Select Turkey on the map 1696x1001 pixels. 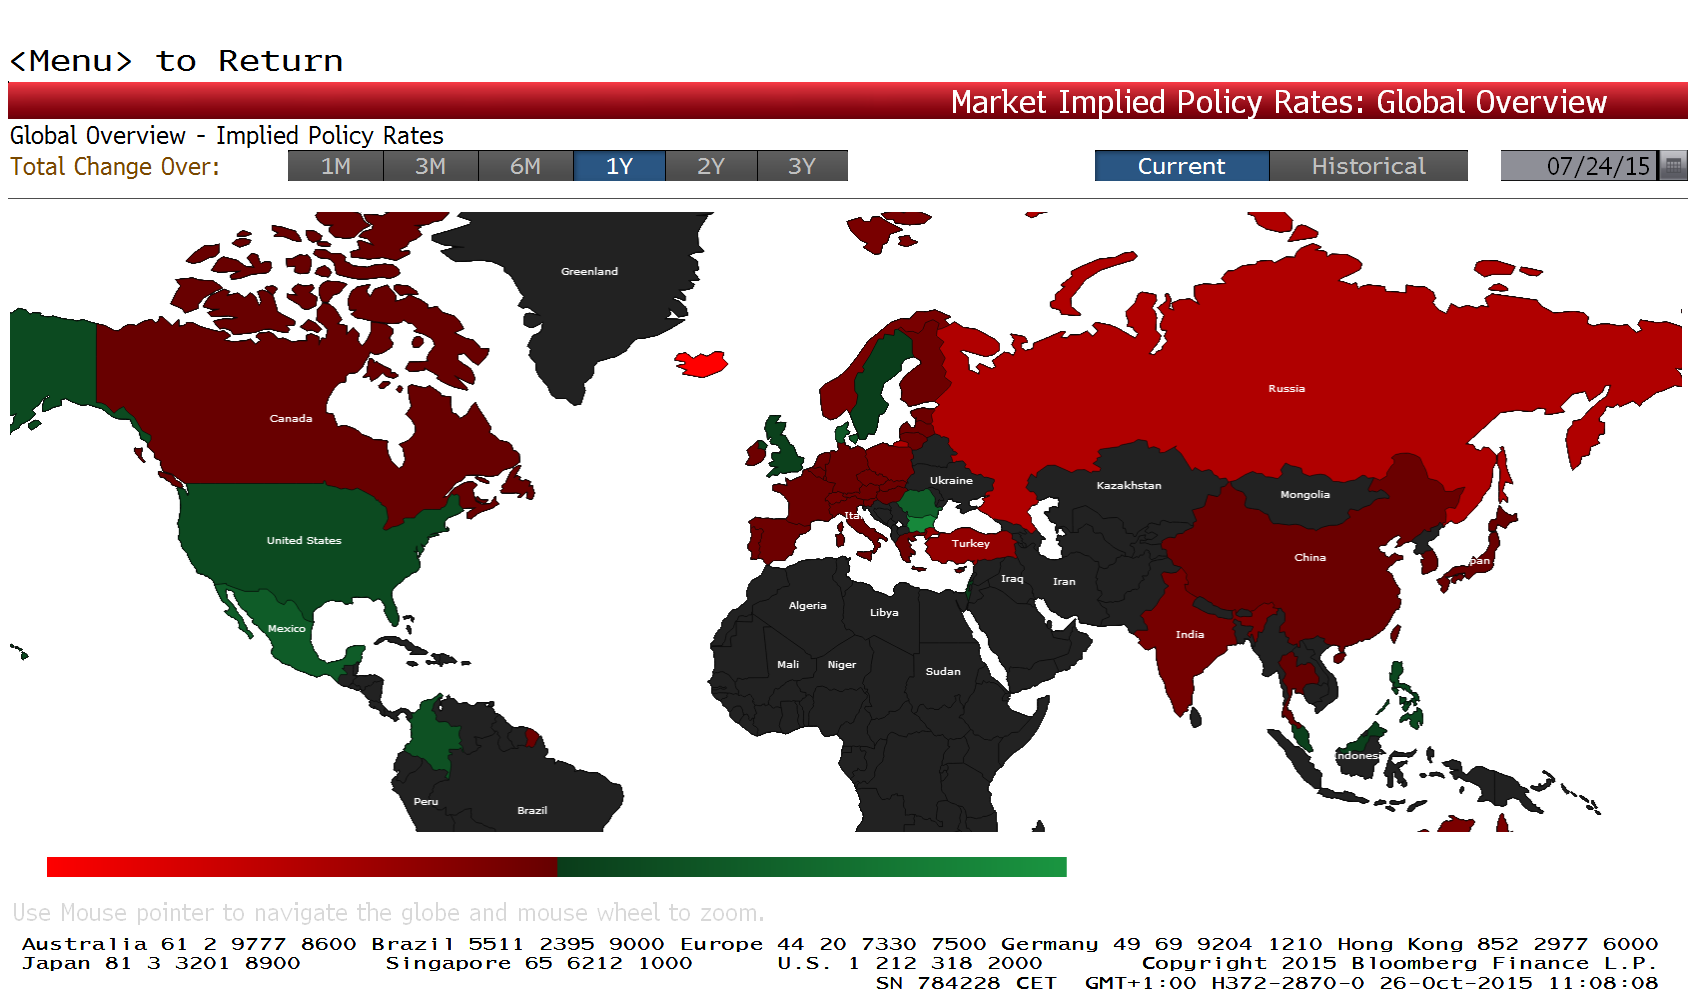point(970,544)
